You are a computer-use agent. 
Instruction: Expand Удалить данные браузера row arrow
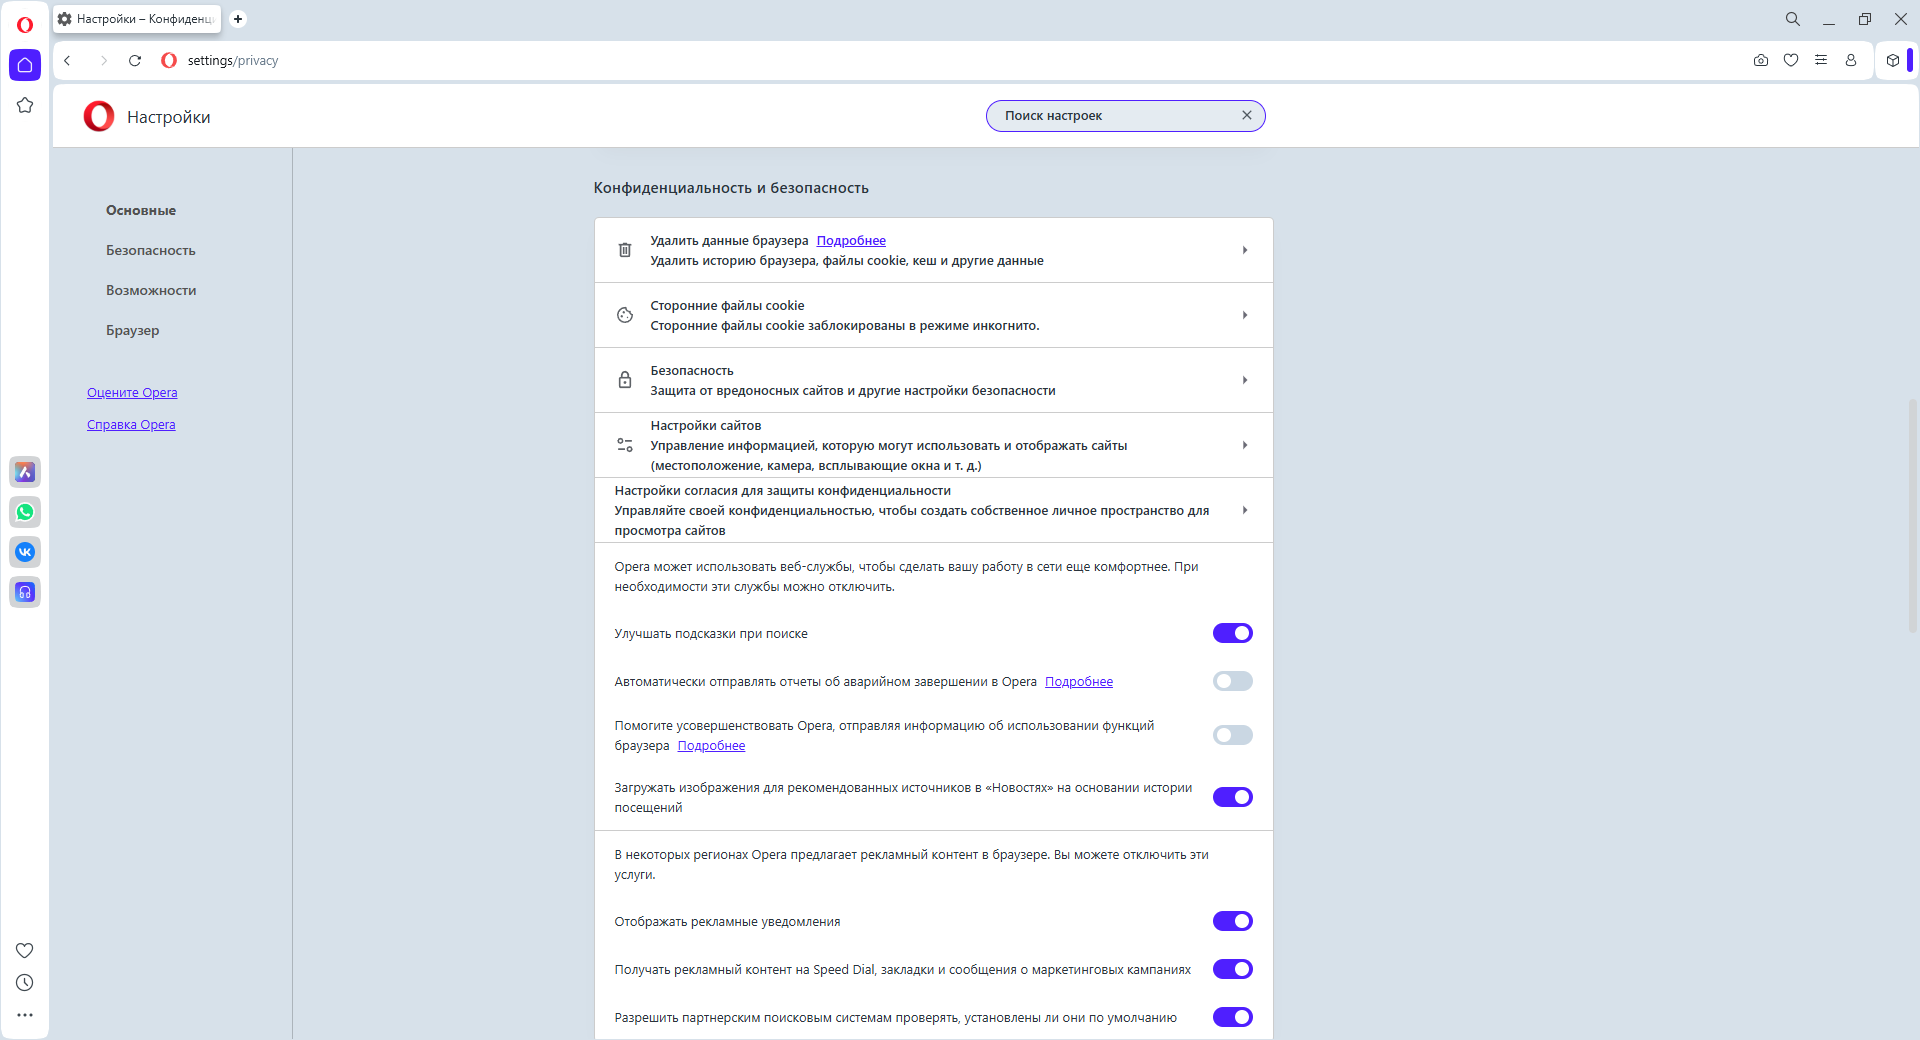click(x=1245, y=250)
